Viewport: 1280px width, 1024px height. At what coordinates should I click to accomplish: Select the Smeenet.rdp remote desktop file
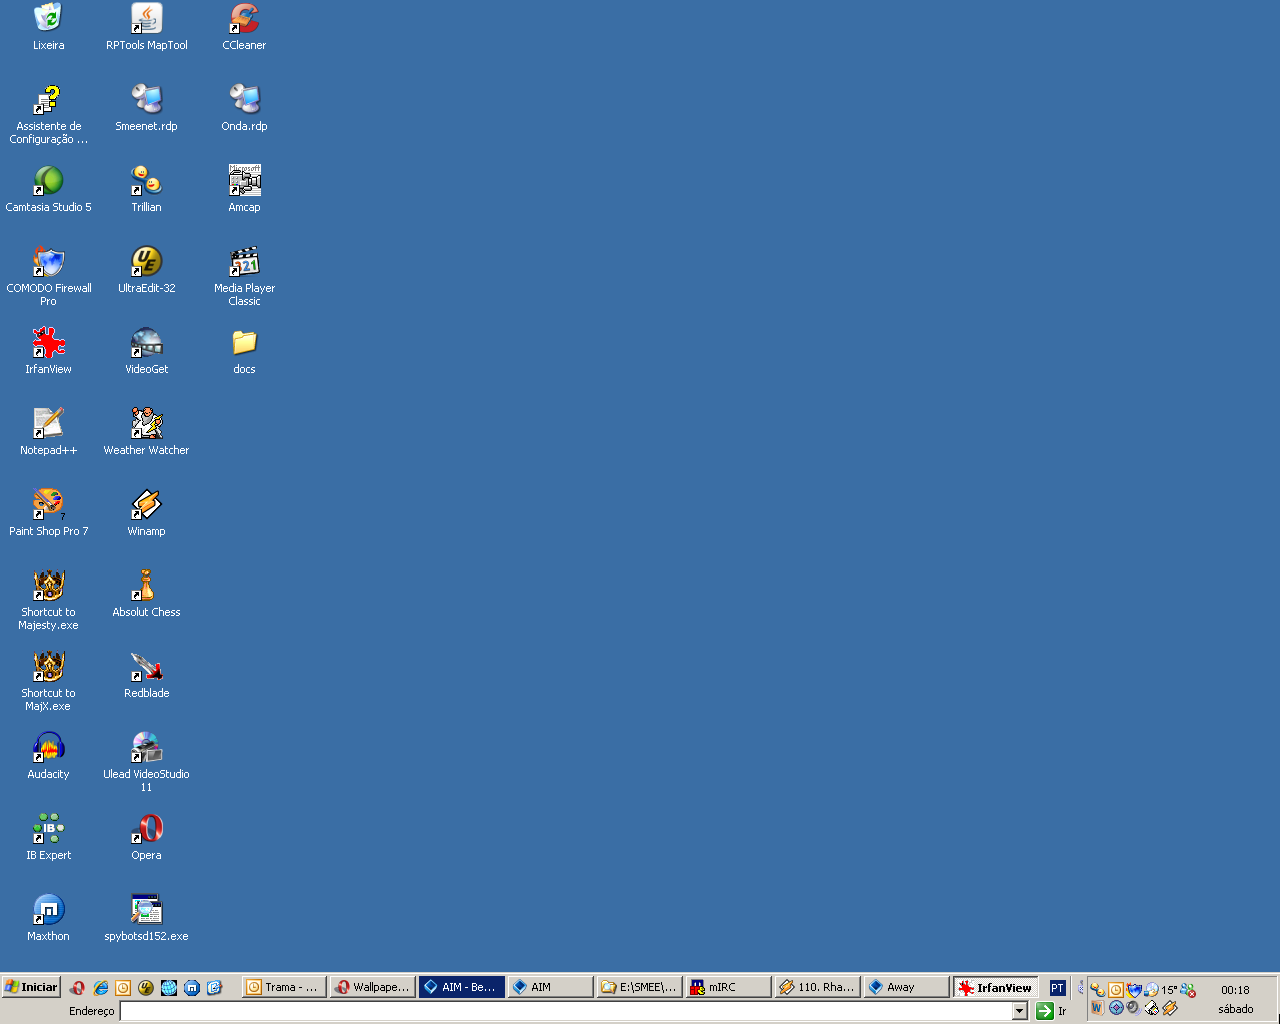point(146,107)
